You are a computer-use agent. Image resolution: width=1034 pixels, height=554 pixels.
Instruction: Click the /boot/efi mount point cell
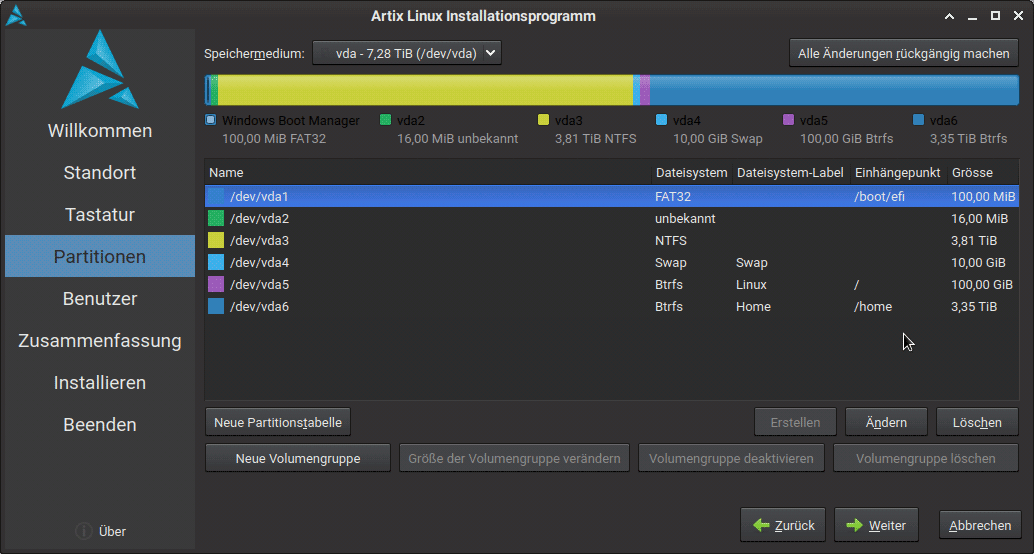coord(878,197)
